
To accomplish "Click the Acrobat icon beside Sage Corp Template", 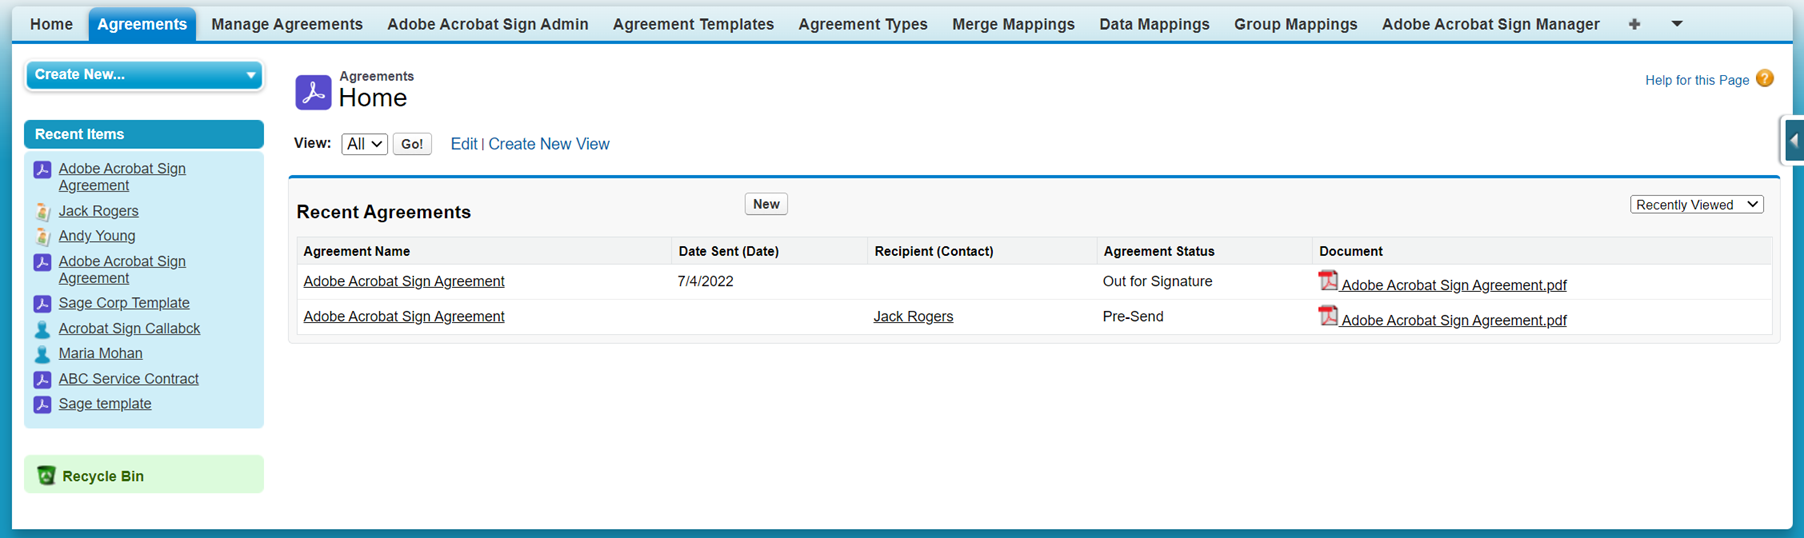I will coord(42,303).
